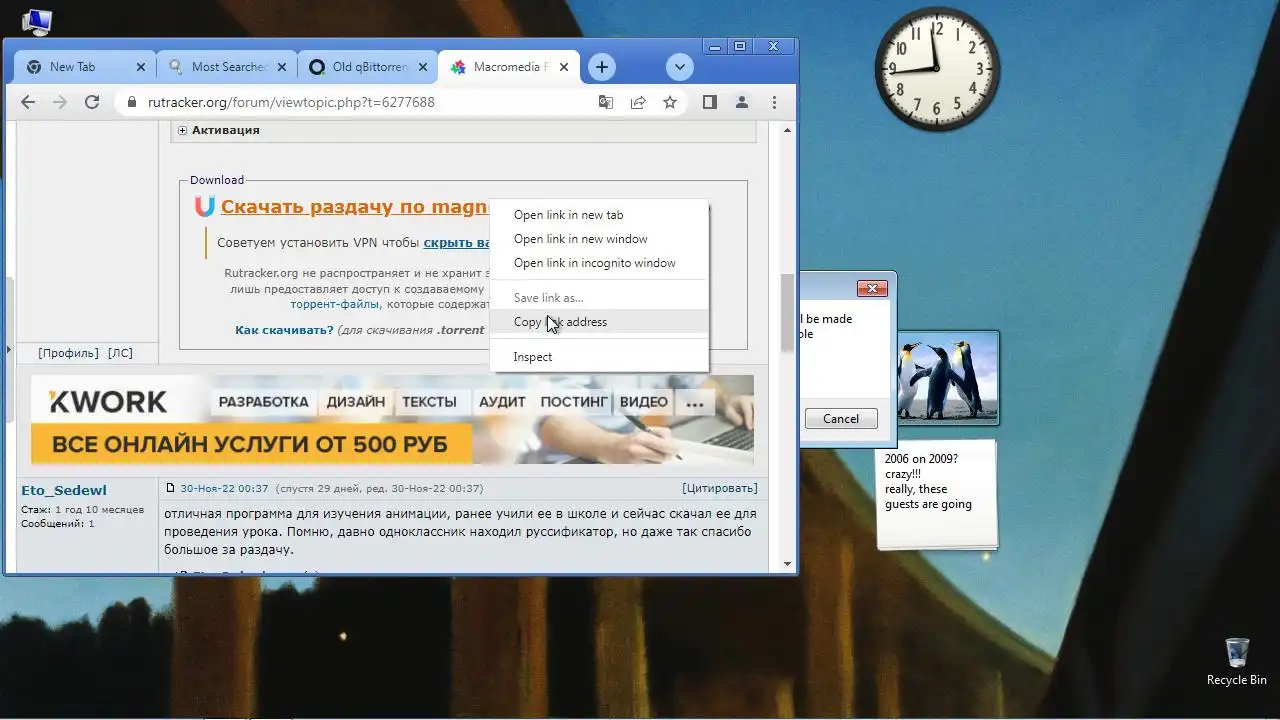Image resolution: width=1280 pixels, height=720 pixels.
Task: Click the page scrollbar down arrow
Action: [x=788, y=565]
